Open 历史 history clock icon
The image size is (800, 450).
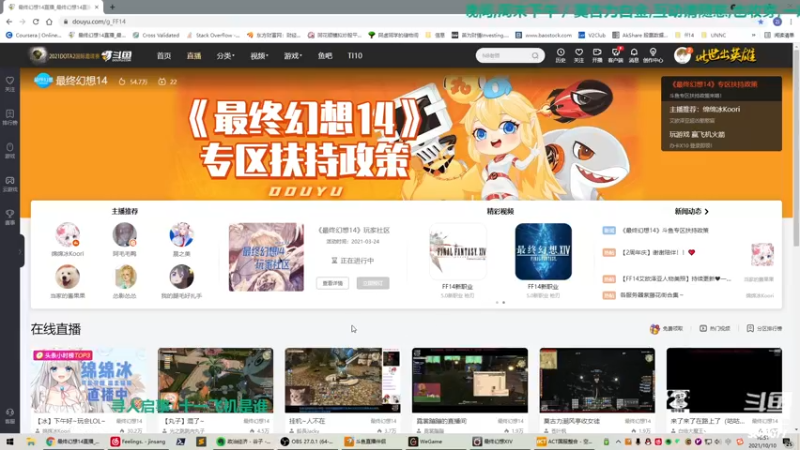560,55
